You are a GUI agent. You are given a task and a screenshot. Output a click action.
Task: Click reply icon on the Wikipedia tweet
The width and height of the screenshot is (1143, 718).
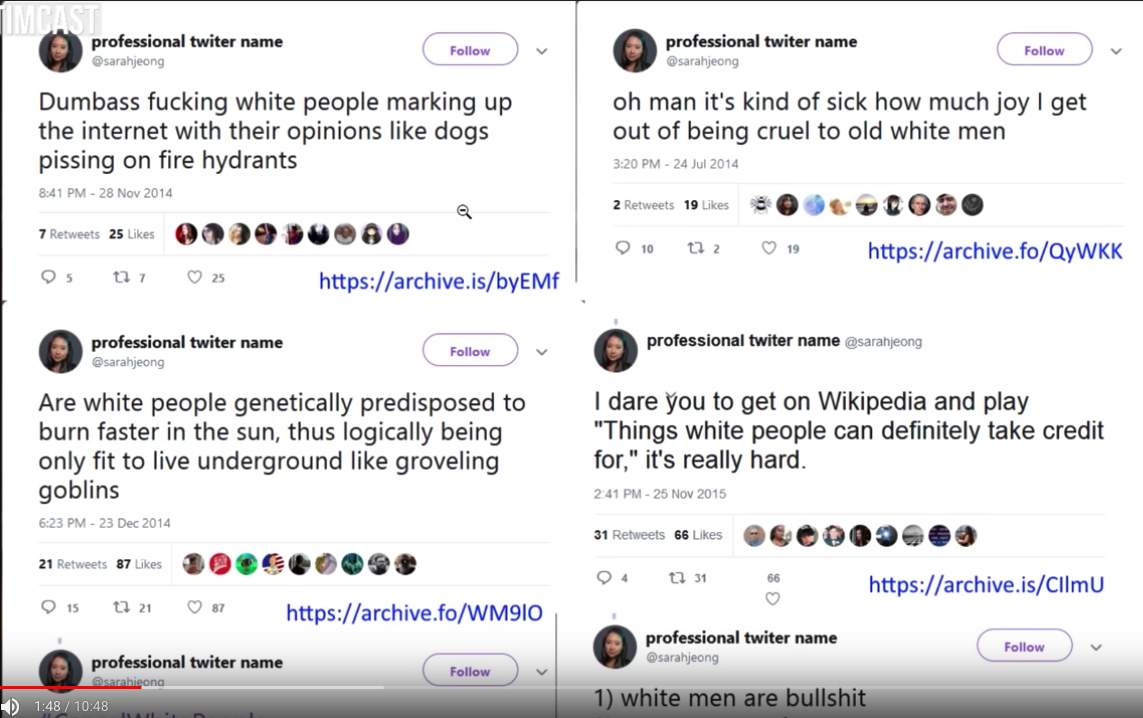[x=603, y=578]
